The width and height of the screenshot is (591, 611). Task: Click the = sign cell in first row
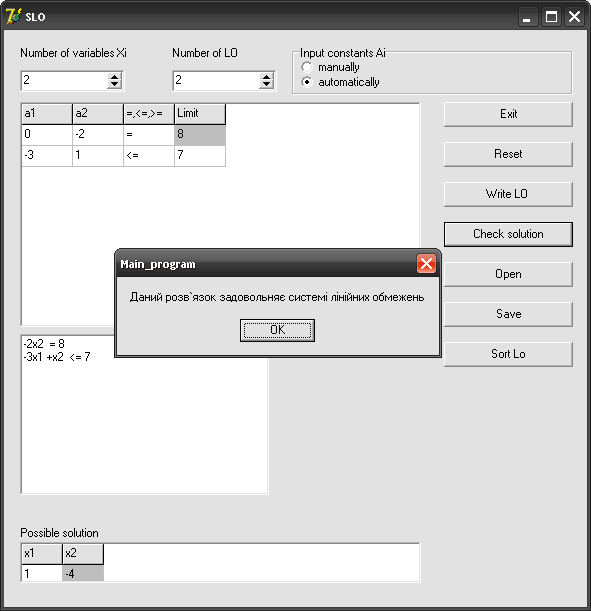coord(149,135)
